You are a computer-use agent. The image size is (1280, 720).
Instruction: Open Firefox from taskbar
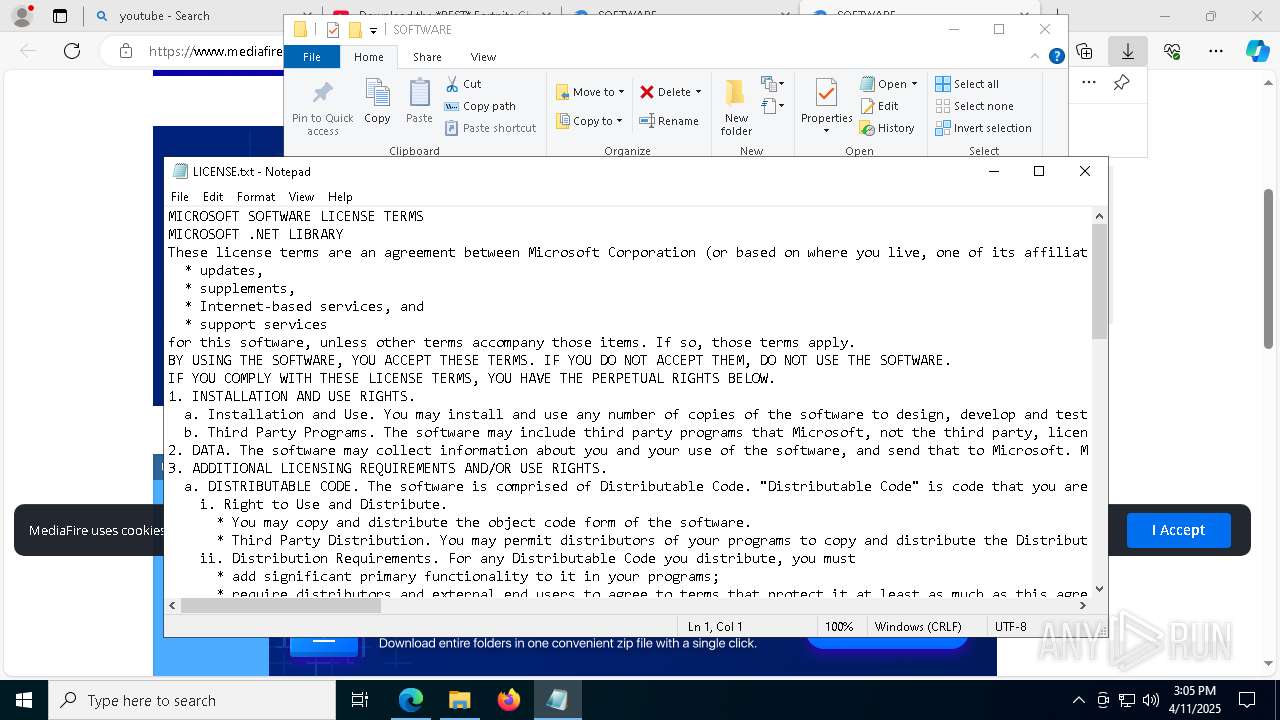(508, 700)
